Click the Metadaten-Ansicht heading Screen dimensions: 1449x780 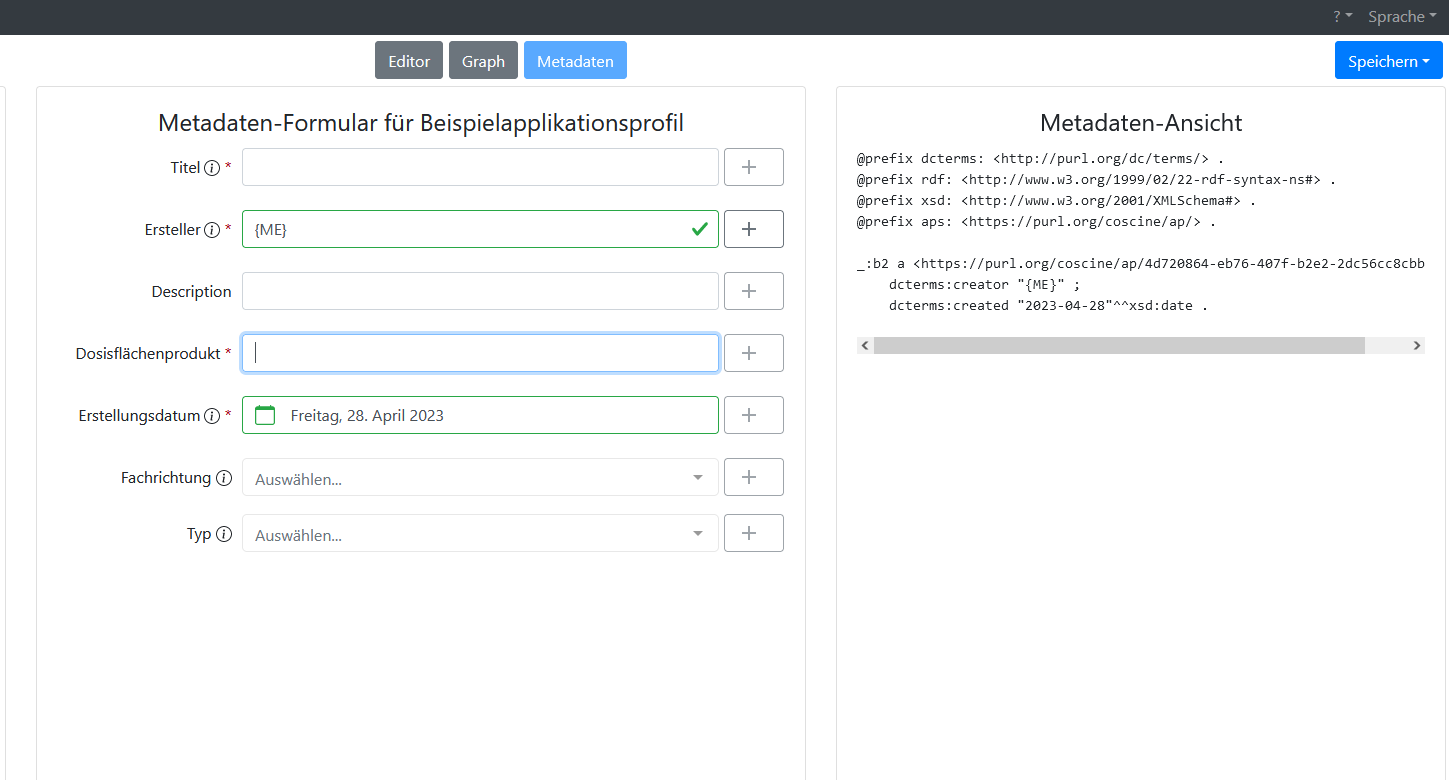(x=1141, y=123)
